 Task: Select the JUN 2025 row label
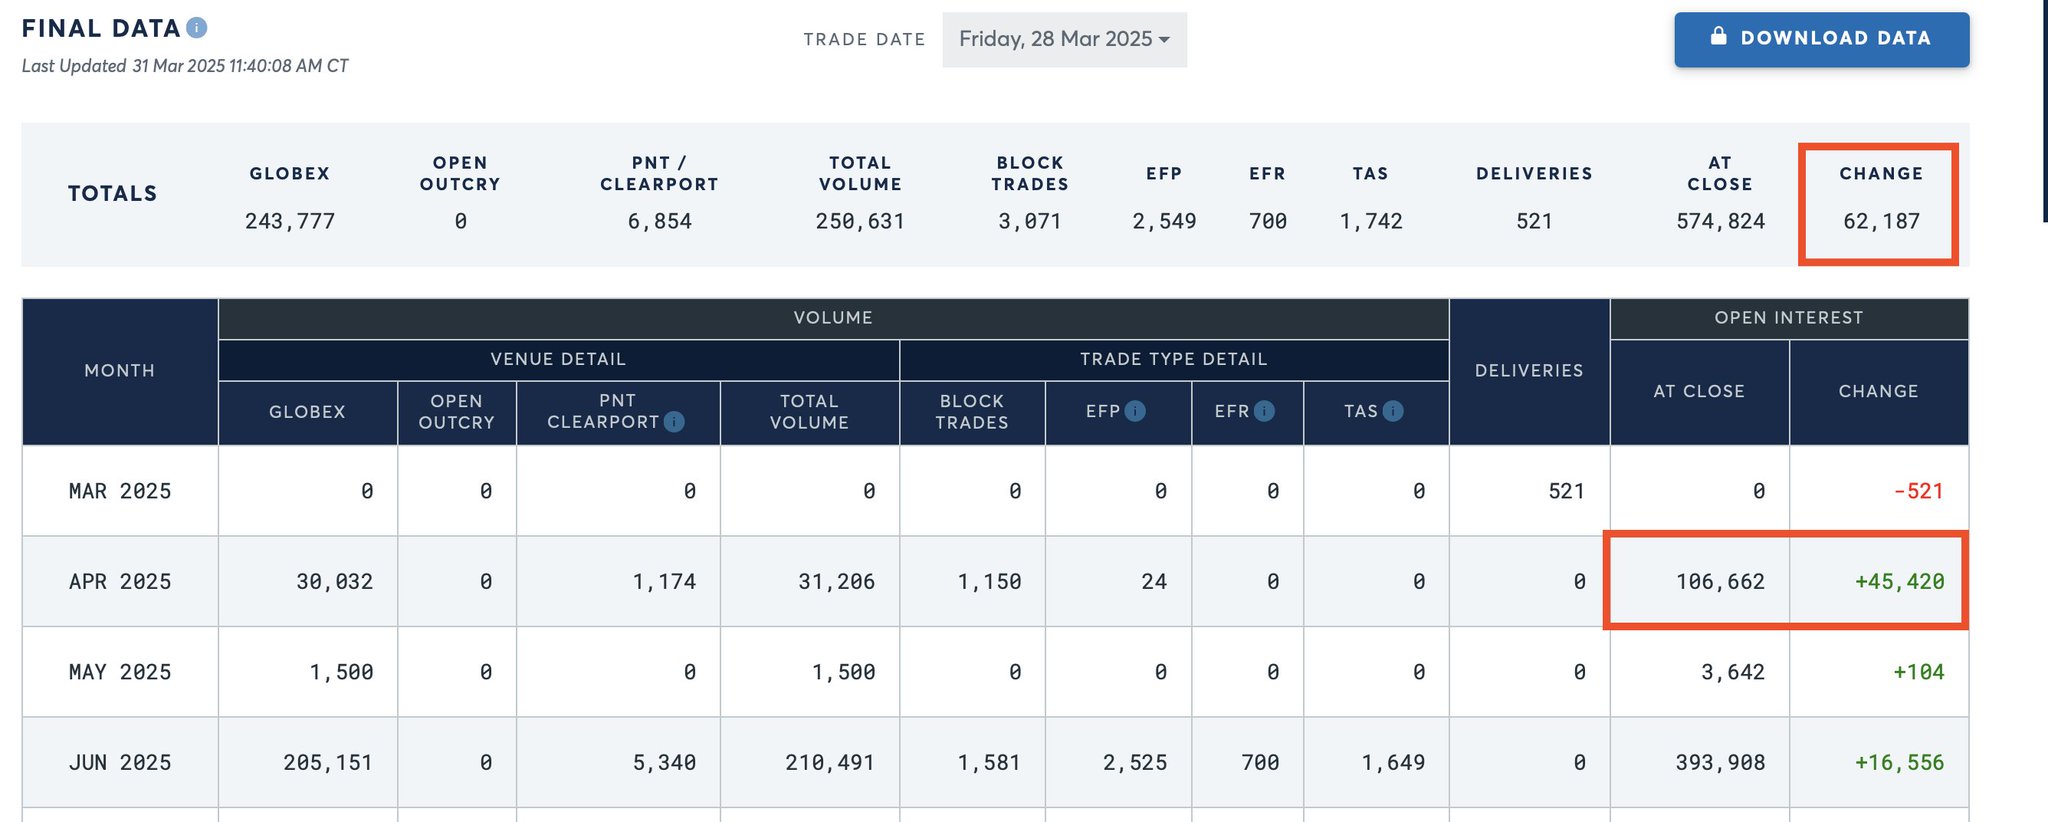point(120,763)
